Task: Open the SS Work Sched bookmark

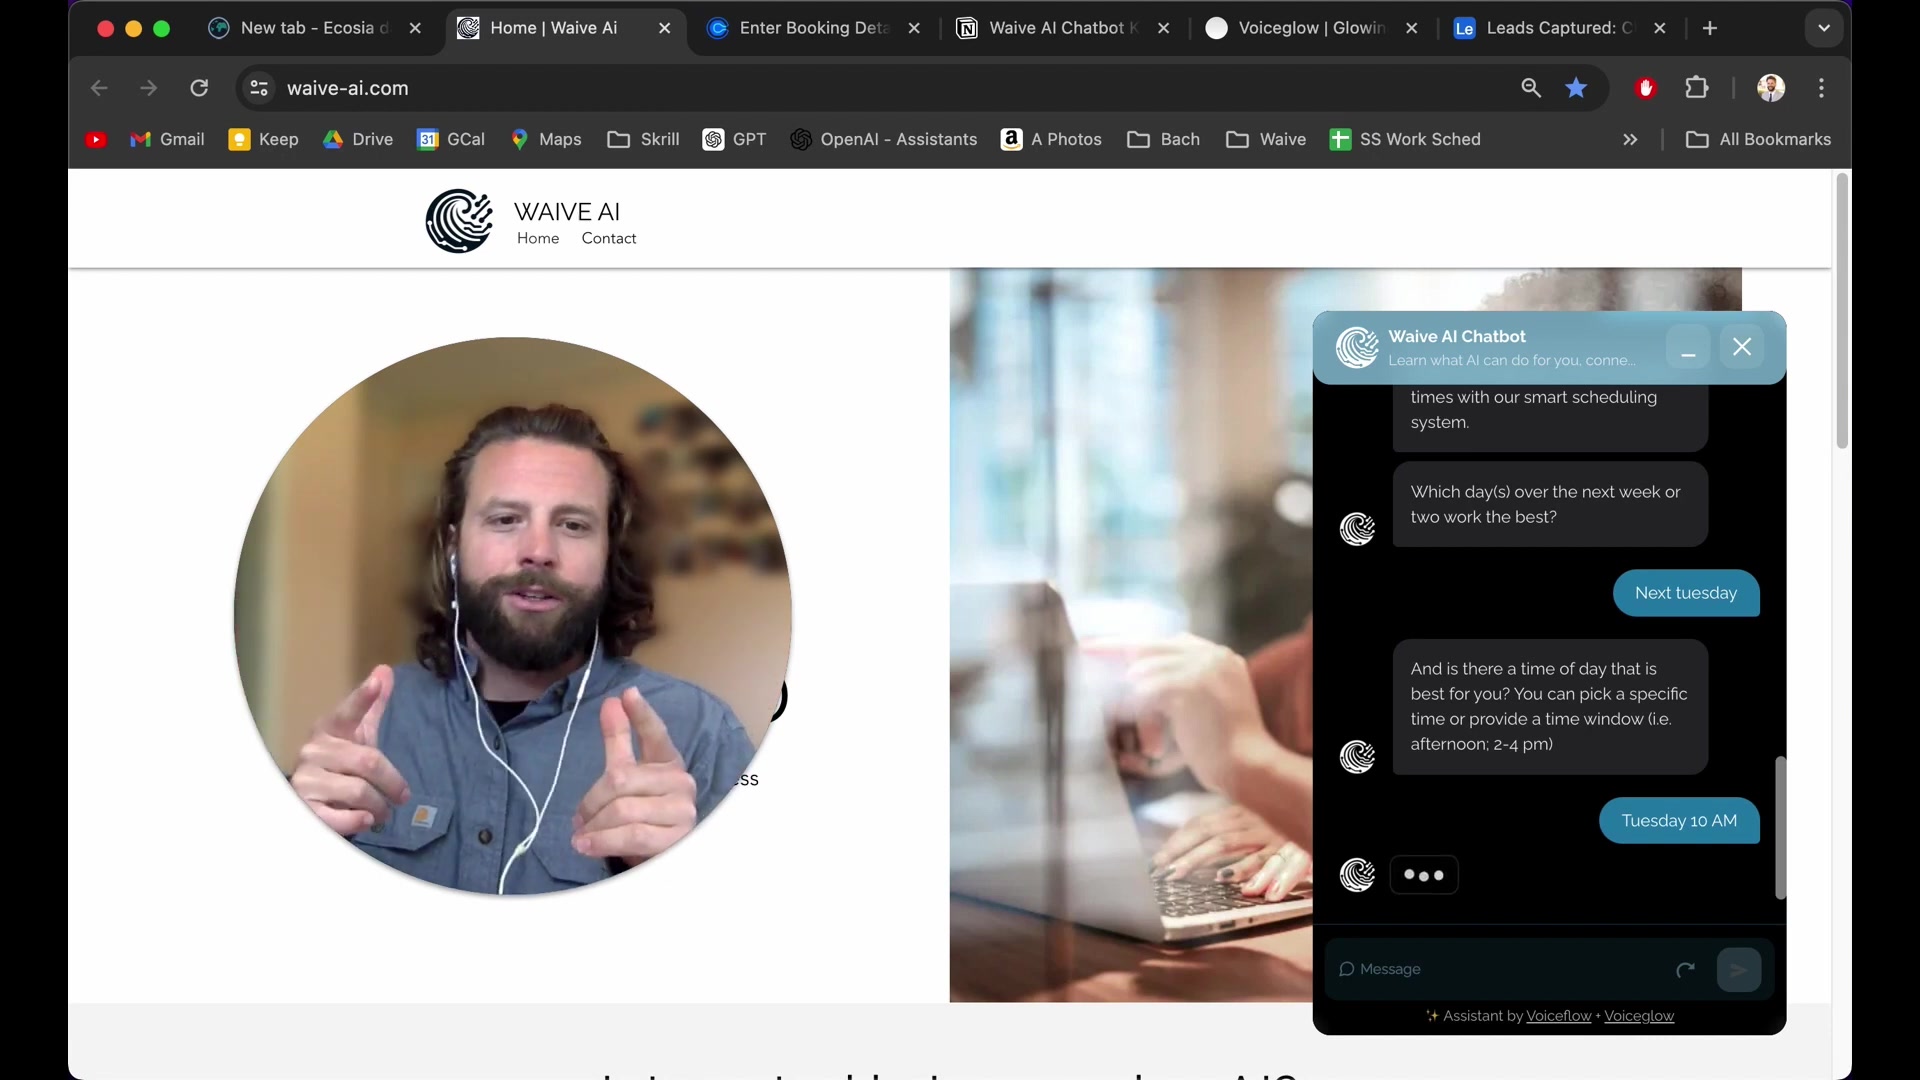Action: point(1405,140)
